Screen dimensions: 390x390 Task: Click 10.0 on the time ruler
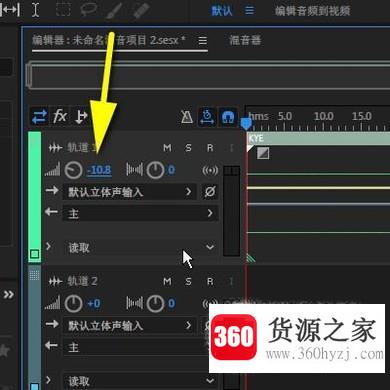[324, 116]
